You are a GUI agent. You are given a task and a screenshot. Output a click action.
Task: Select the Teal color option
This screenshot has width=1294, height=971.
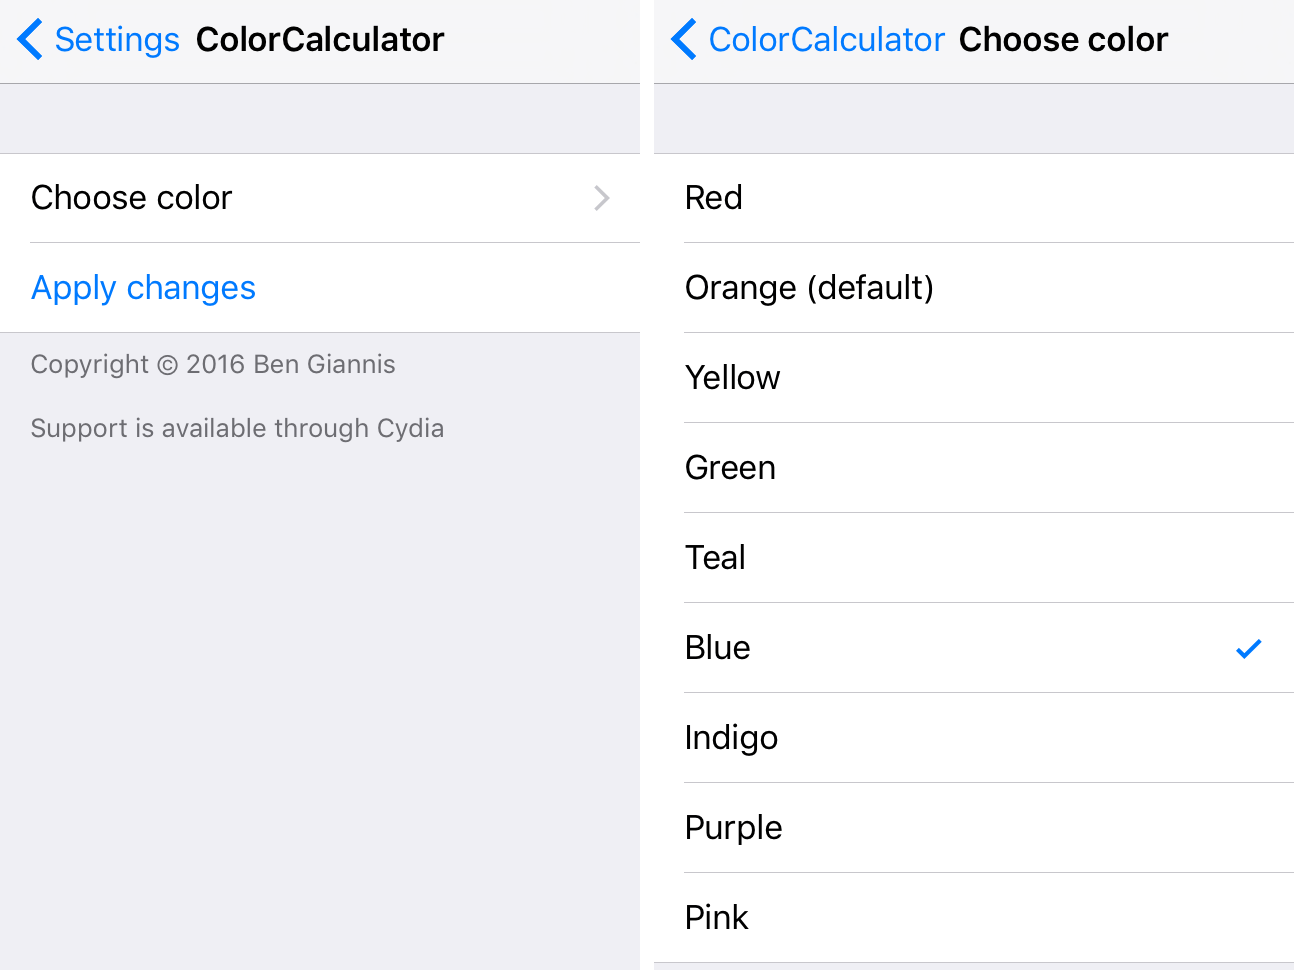pos(715,558)
